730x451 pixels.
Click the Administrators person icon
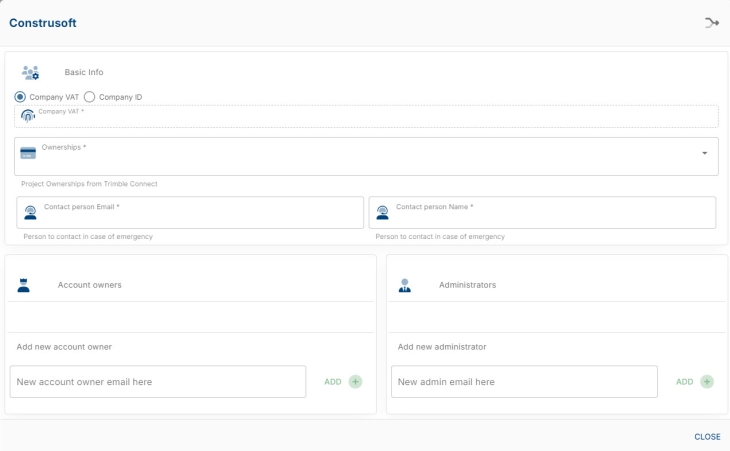[405, 285]
